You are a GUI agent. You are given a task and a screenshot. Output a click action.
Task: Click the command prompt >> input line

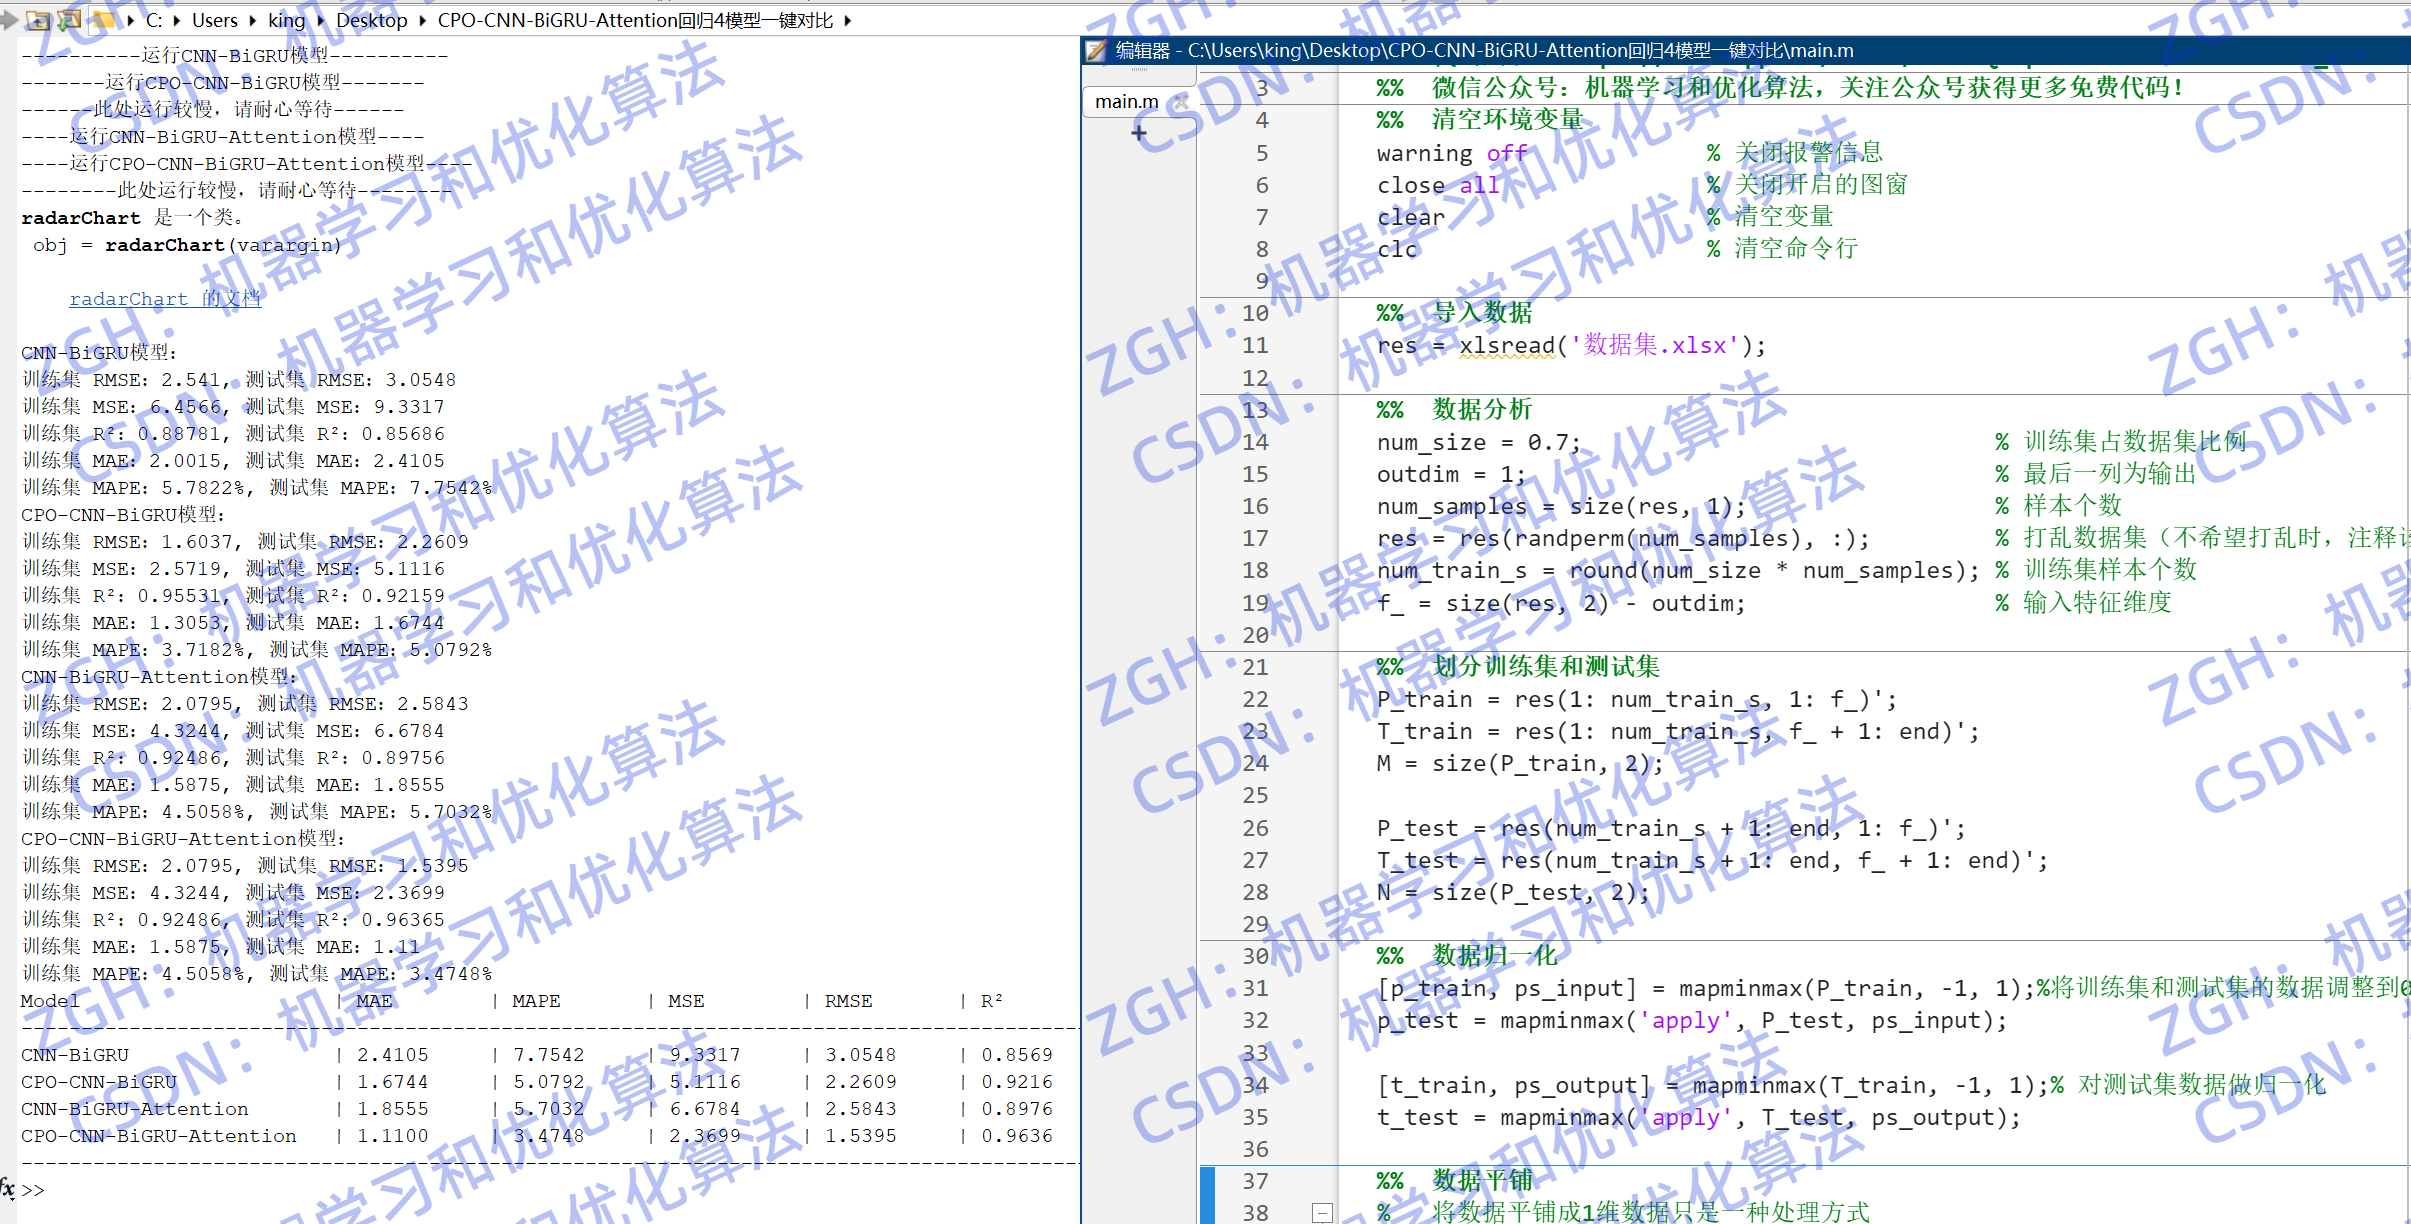[x=550, y=1189]
